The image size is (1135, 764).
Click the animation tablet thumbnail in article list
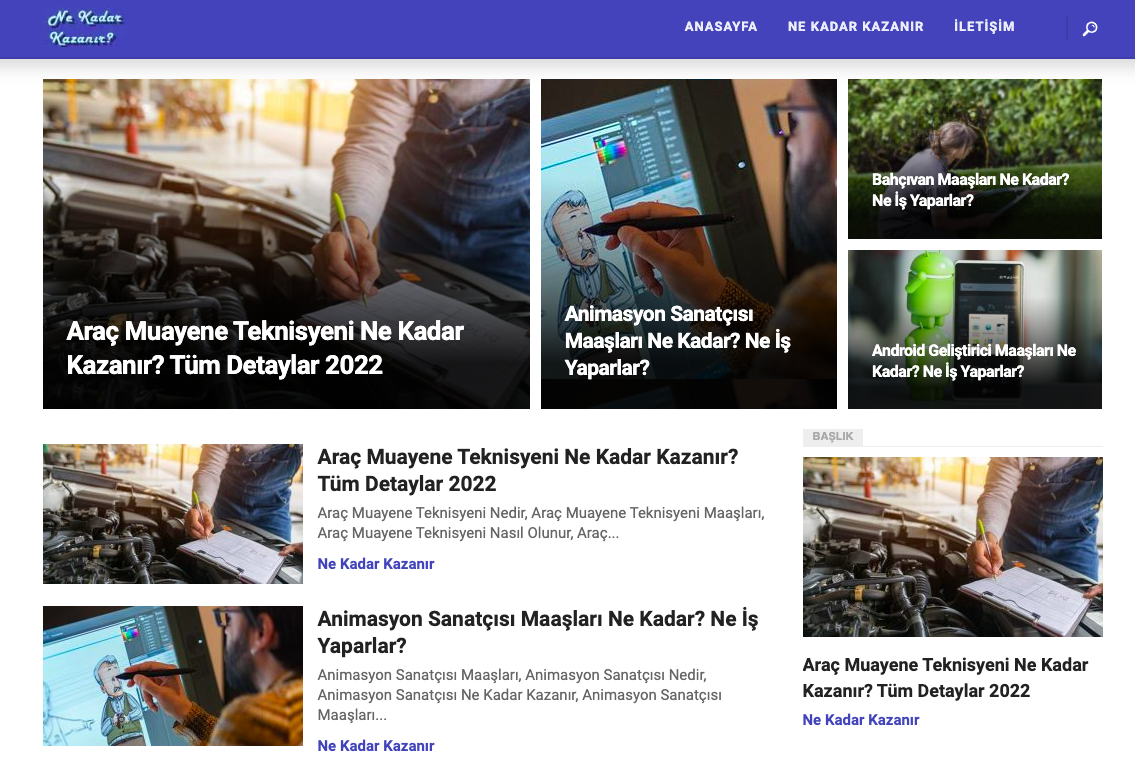click(x=172, y=676)
